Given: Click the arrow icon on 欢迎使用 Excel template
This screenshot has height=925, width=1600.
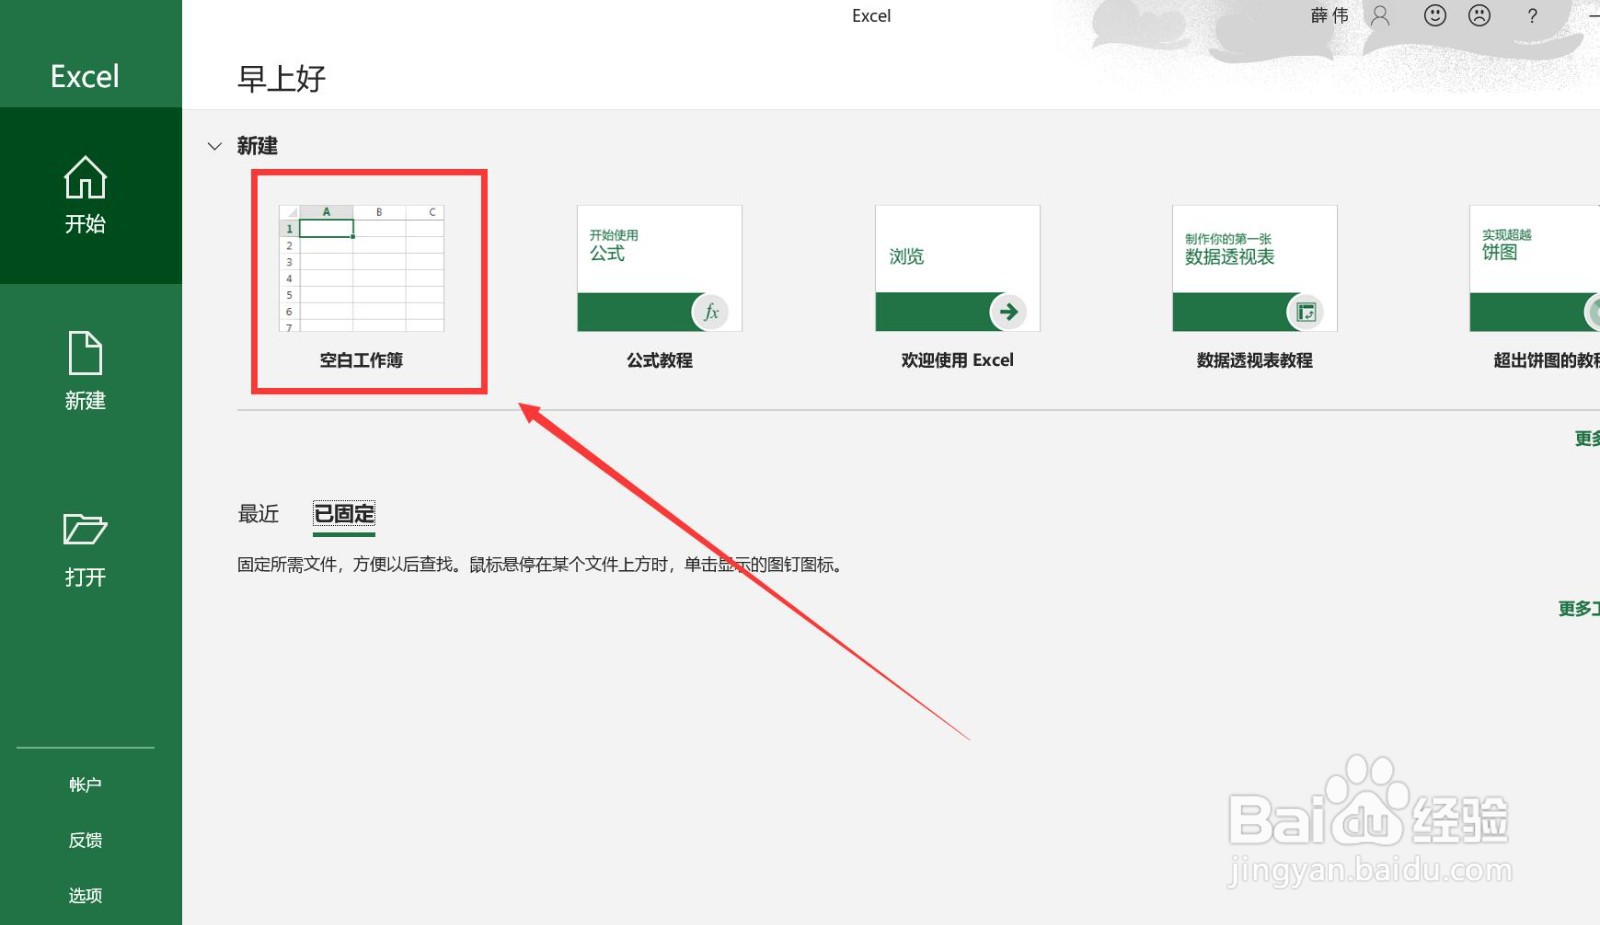Looking at the screenshot, I should 1009,311.
